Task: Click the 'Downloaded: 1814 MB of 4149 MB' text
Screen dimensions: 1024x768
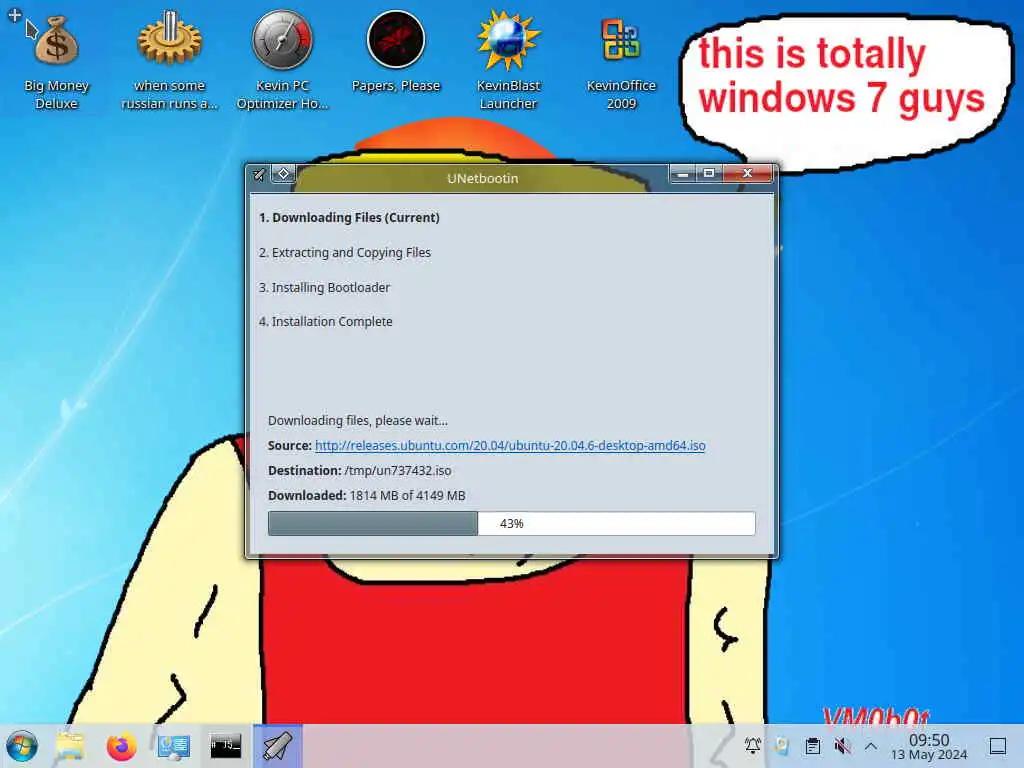Action: (366, 496)
